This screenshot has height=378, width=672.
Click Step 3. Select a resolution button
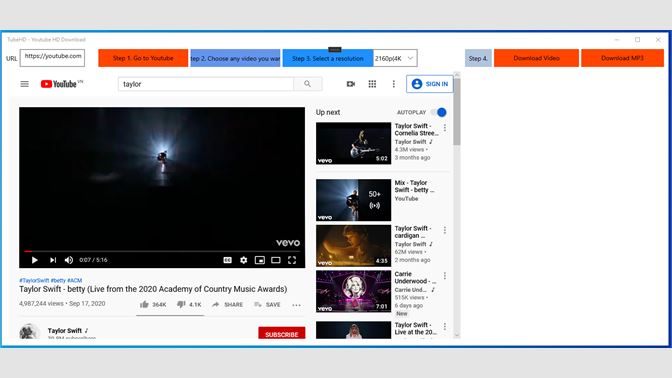coord(327,58)
